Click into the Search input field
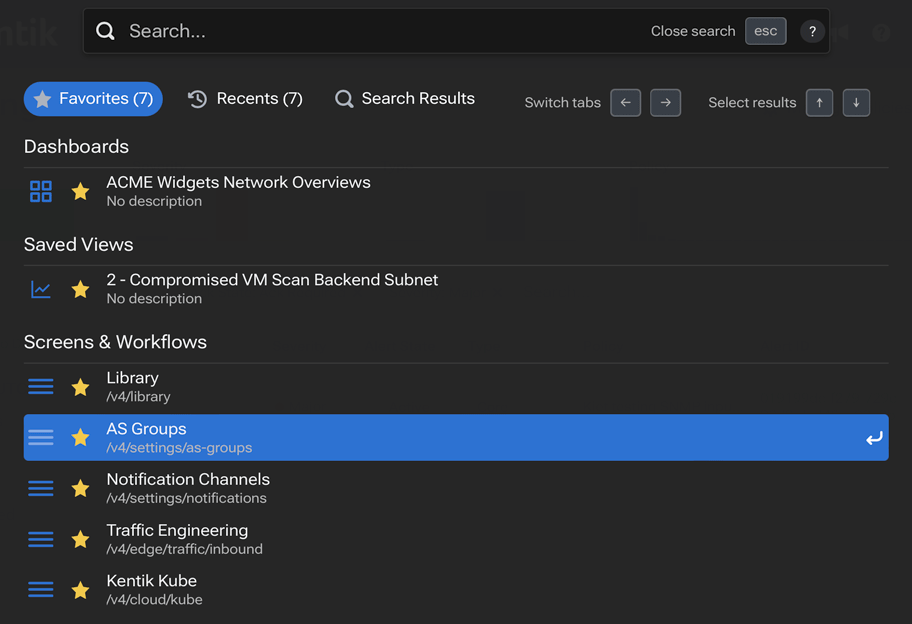Screen dimensions: 912x624 (x=380, y=31)
